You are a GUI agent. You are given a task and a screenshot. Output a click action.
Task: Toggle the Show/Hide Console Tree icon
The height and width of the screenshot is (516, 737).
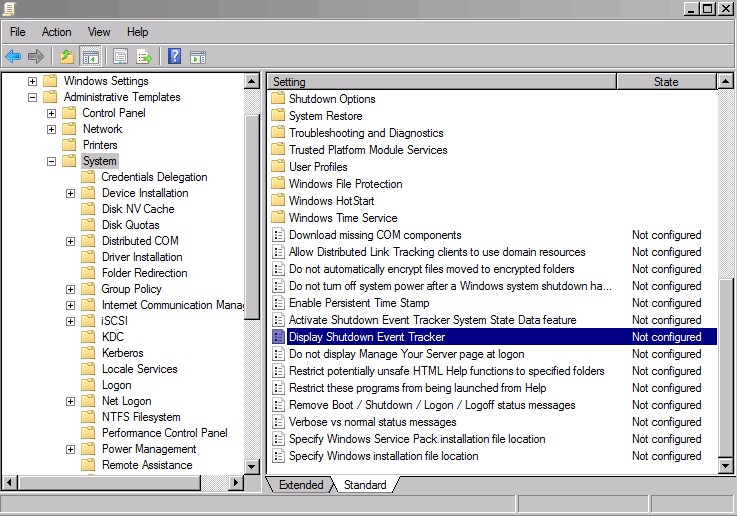point(90,57)
